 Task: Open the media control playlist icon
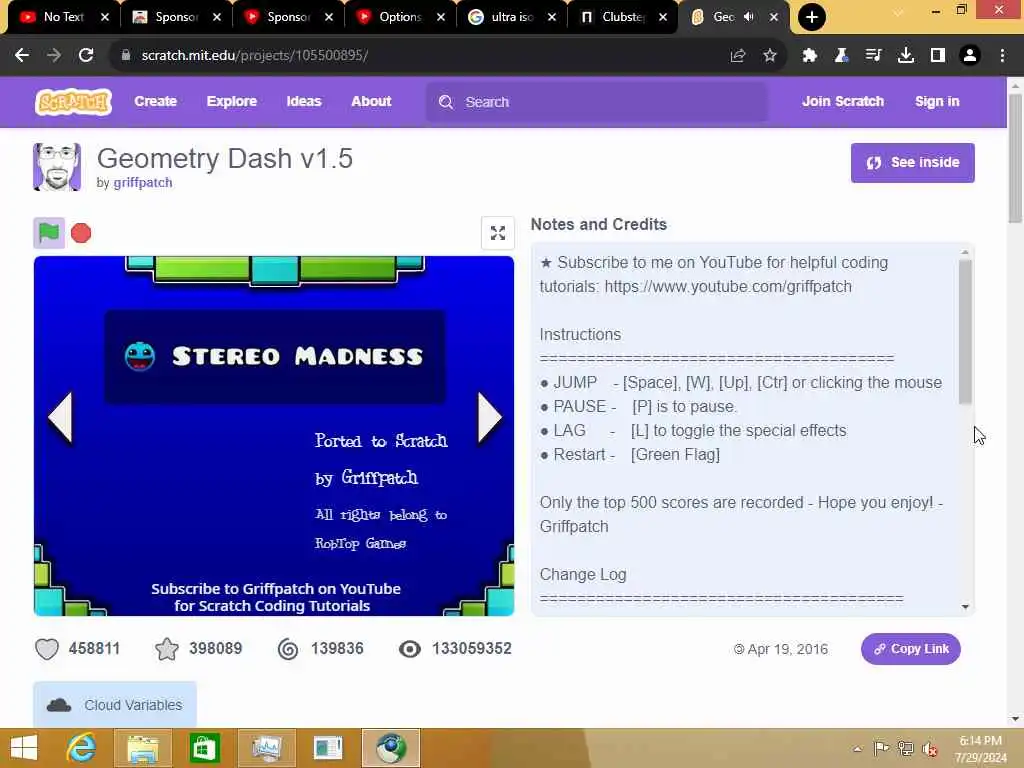(x=873, y=56)
